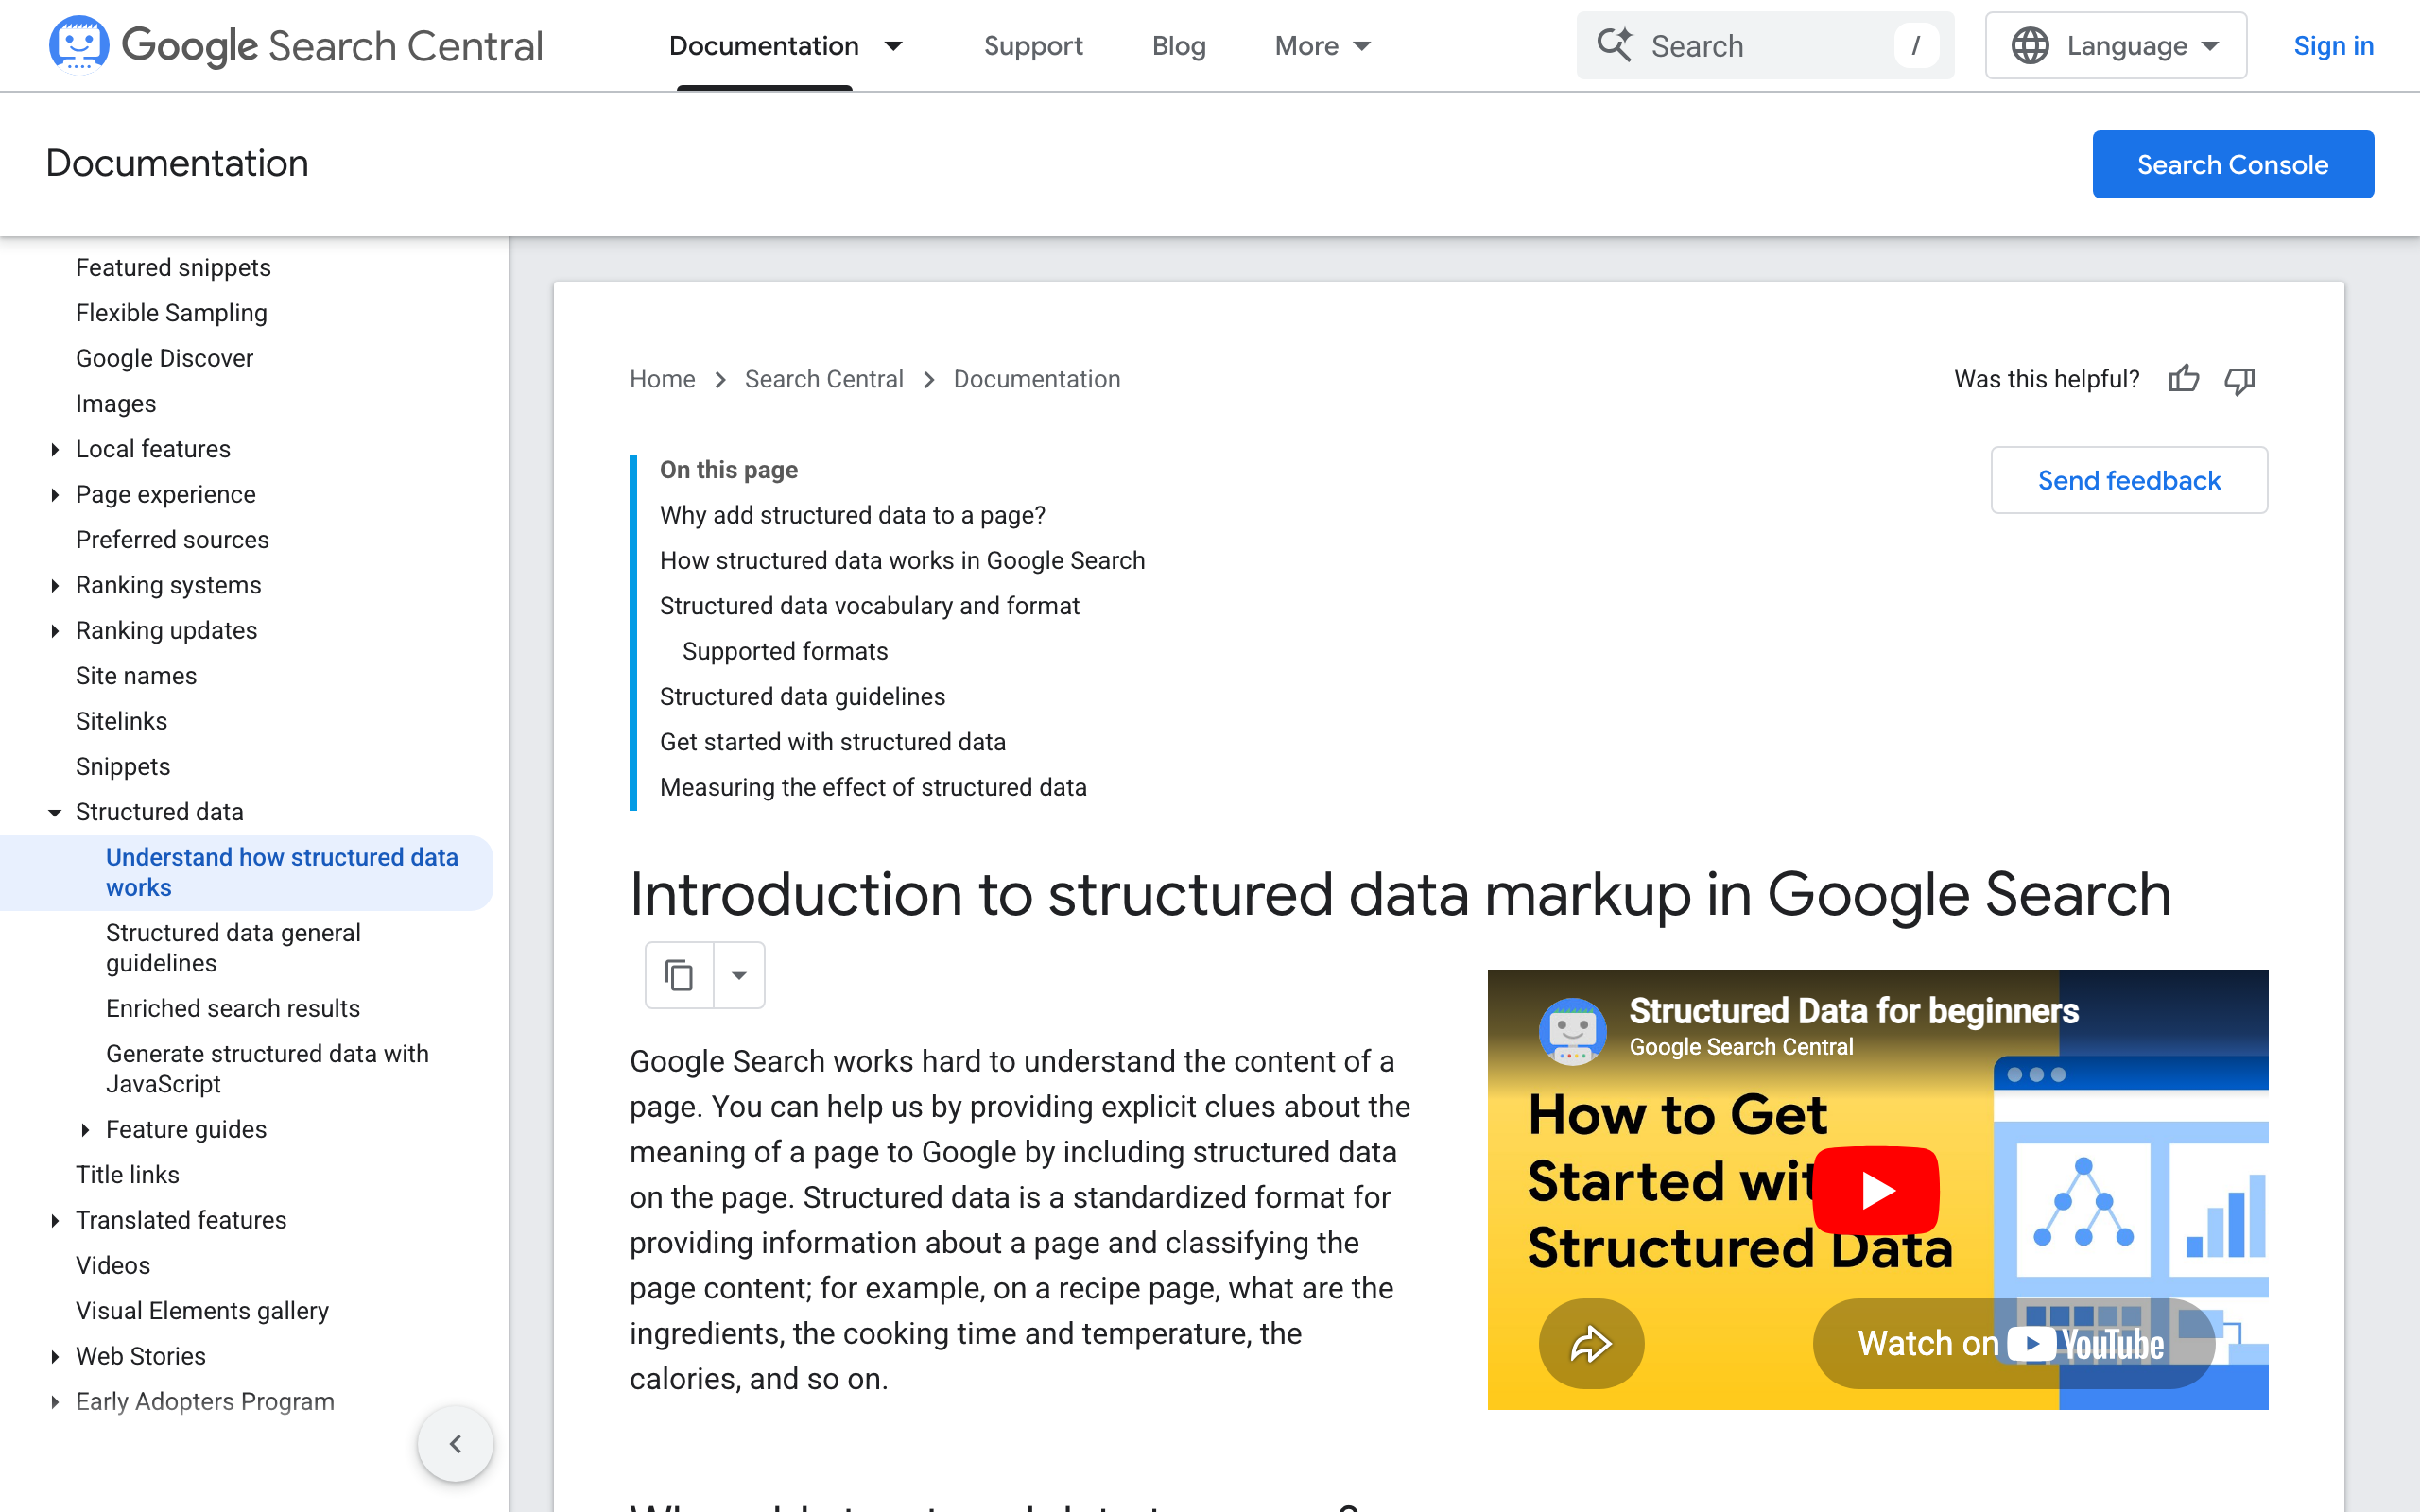Open the Blog tab
The height and width of the screenshot is (1512, 2420).
click(x=1178, y=46)
